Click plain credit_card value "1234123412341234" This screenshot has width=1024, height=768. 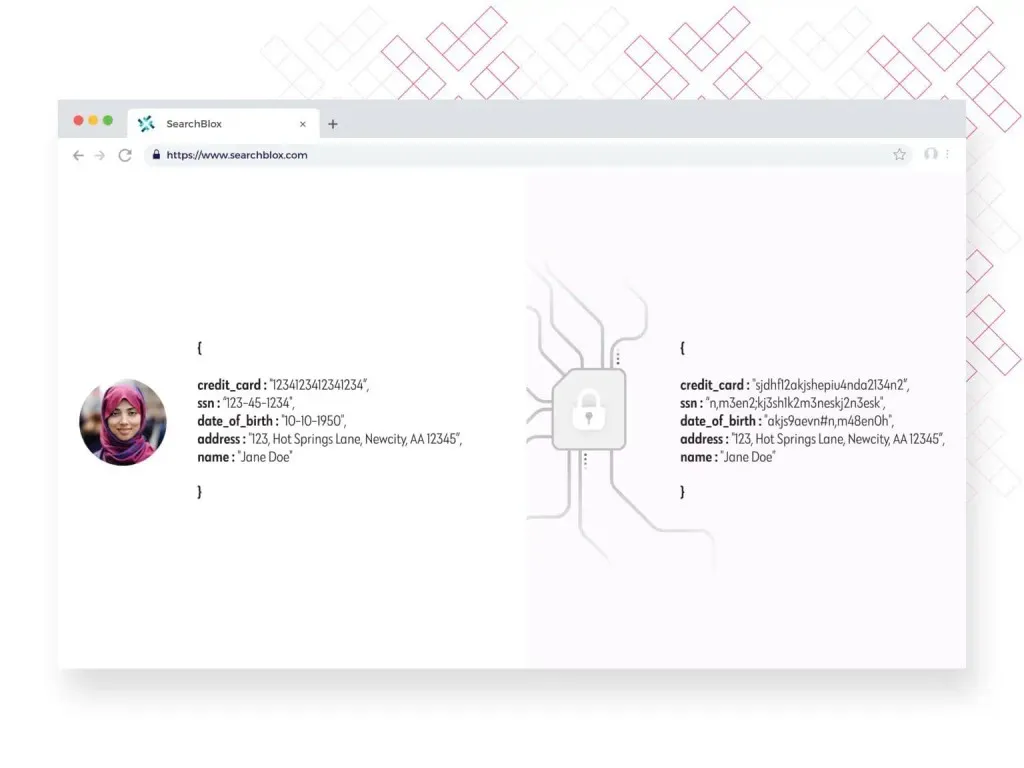tap(318, 385)
